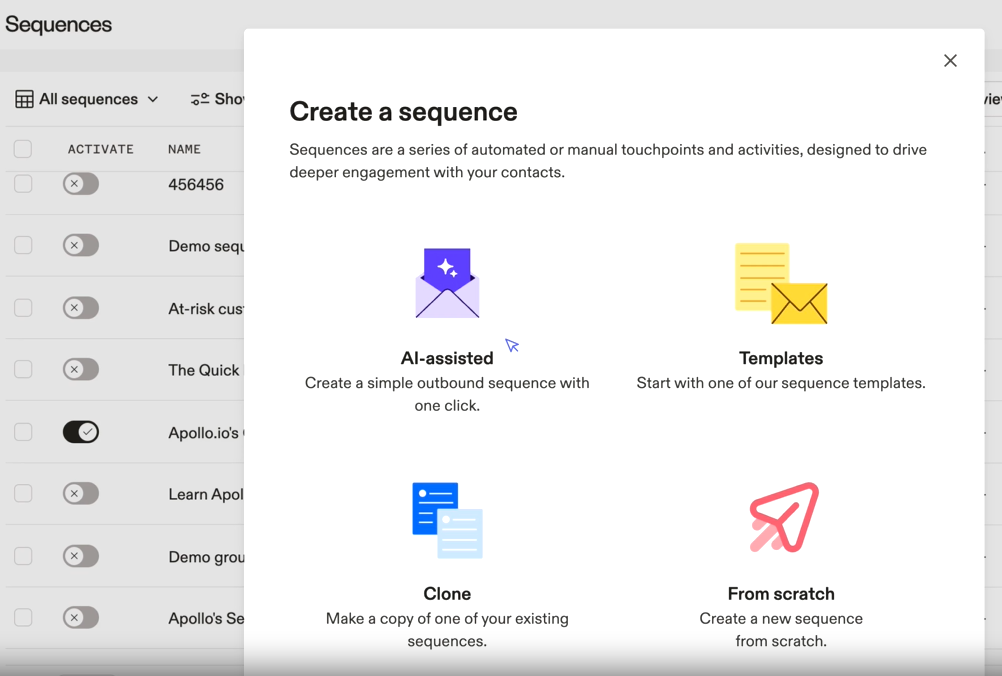Choose the Templates heading

[x=781, y=358]
